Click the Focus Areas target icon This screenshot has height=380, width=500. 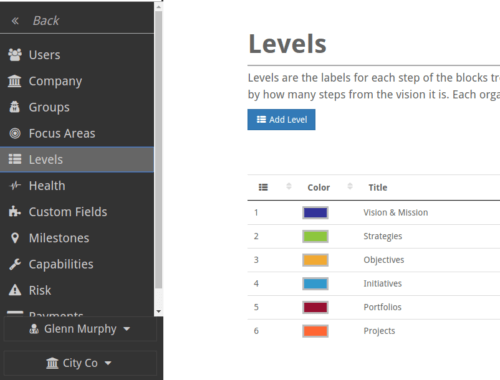[15, 133]
